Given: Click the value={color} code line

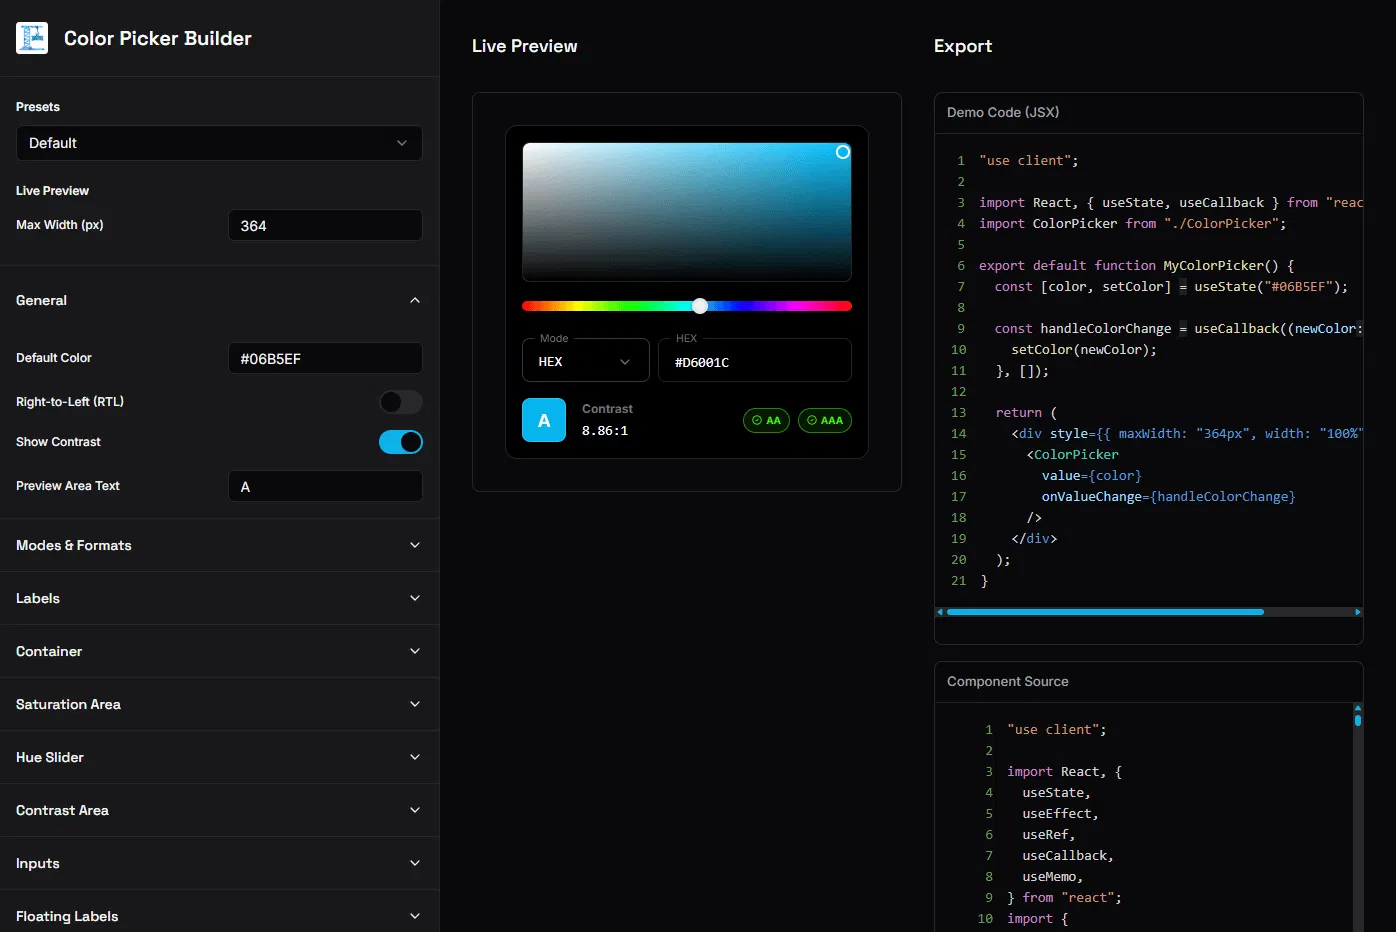Looking at the screenshot, I should coord(1091,475).
